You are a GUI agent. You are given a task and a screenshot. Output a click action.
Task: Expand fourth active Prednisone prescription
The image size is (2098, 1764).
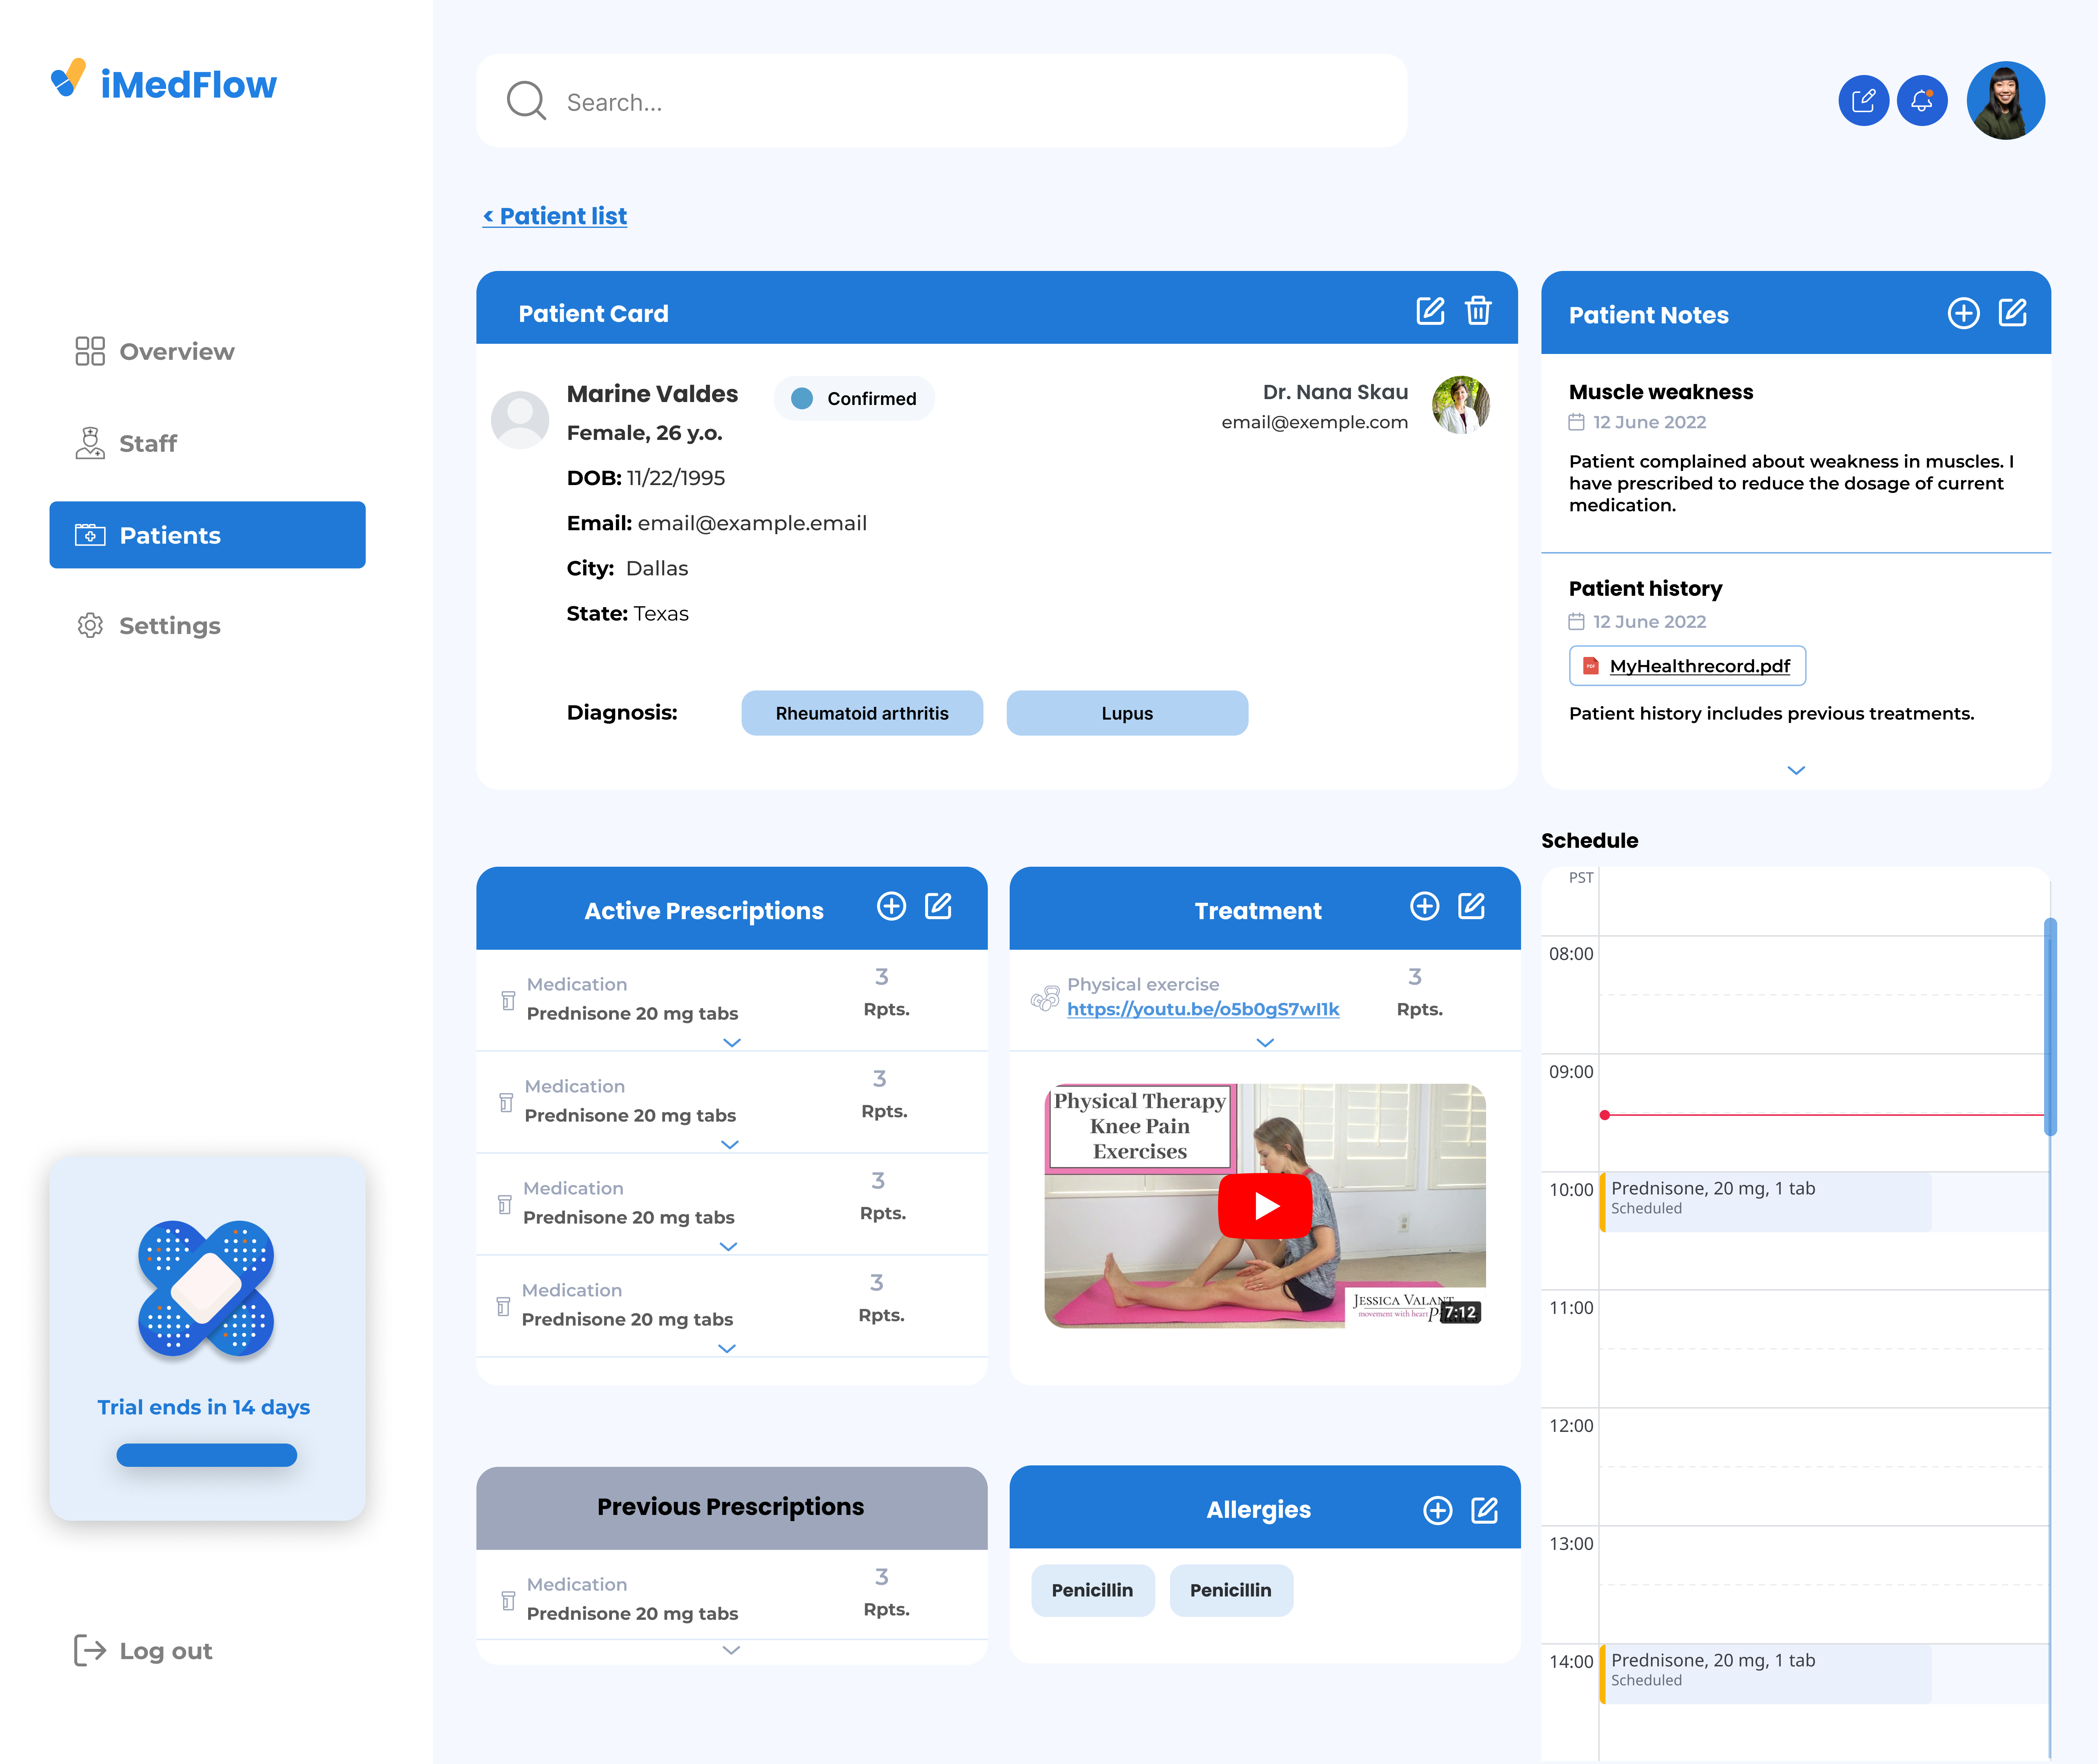pyautogui.click(x=727, y=1348)
